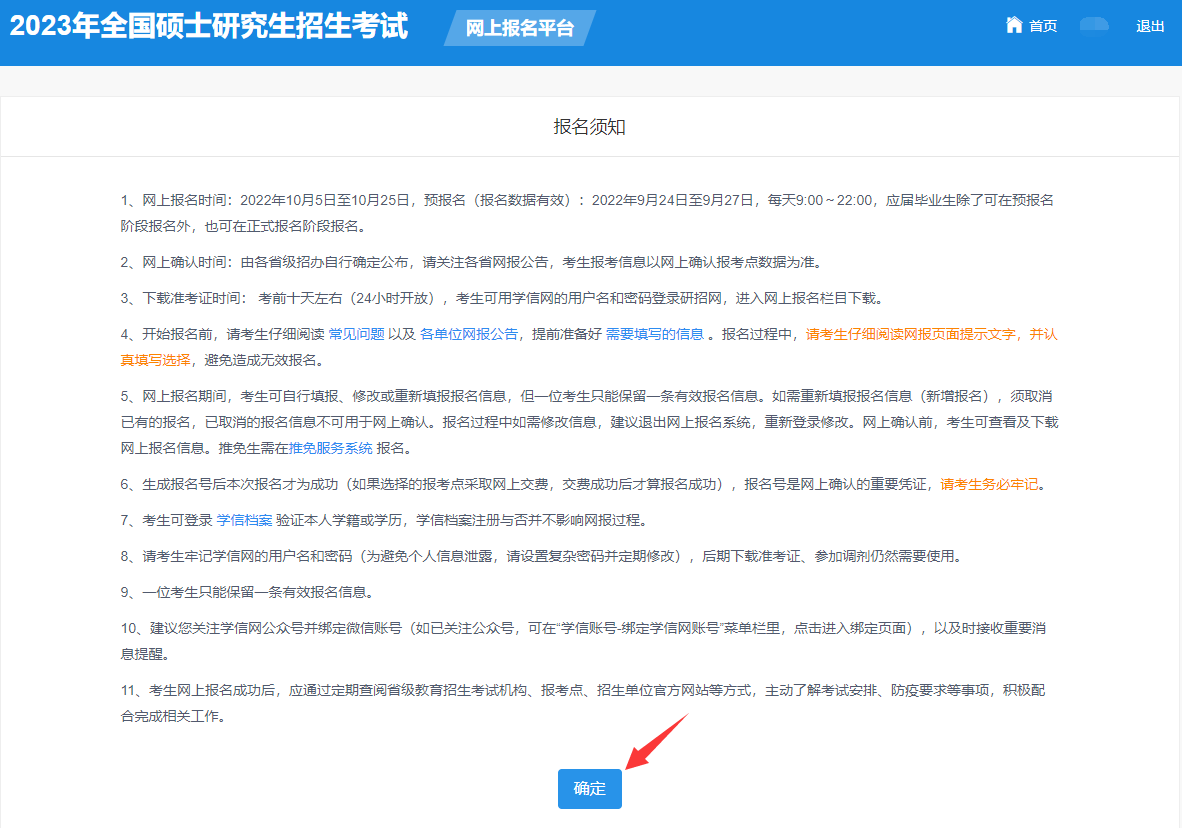
Task: Click the 报名须知 section heading
Action: 590,127
